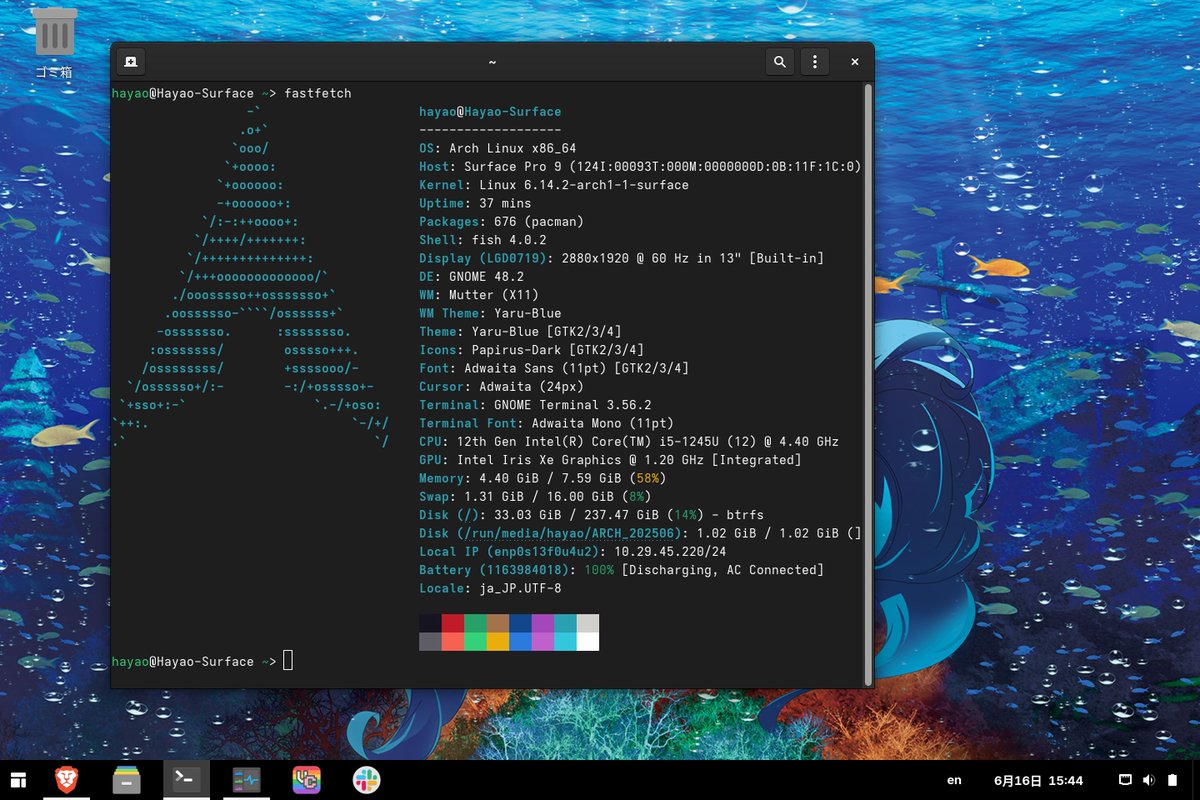Click the 'Host: Surface Pro 9' line
This screenshot has width=1200, height=800.
pyautogui.click(x=640, y=166)
